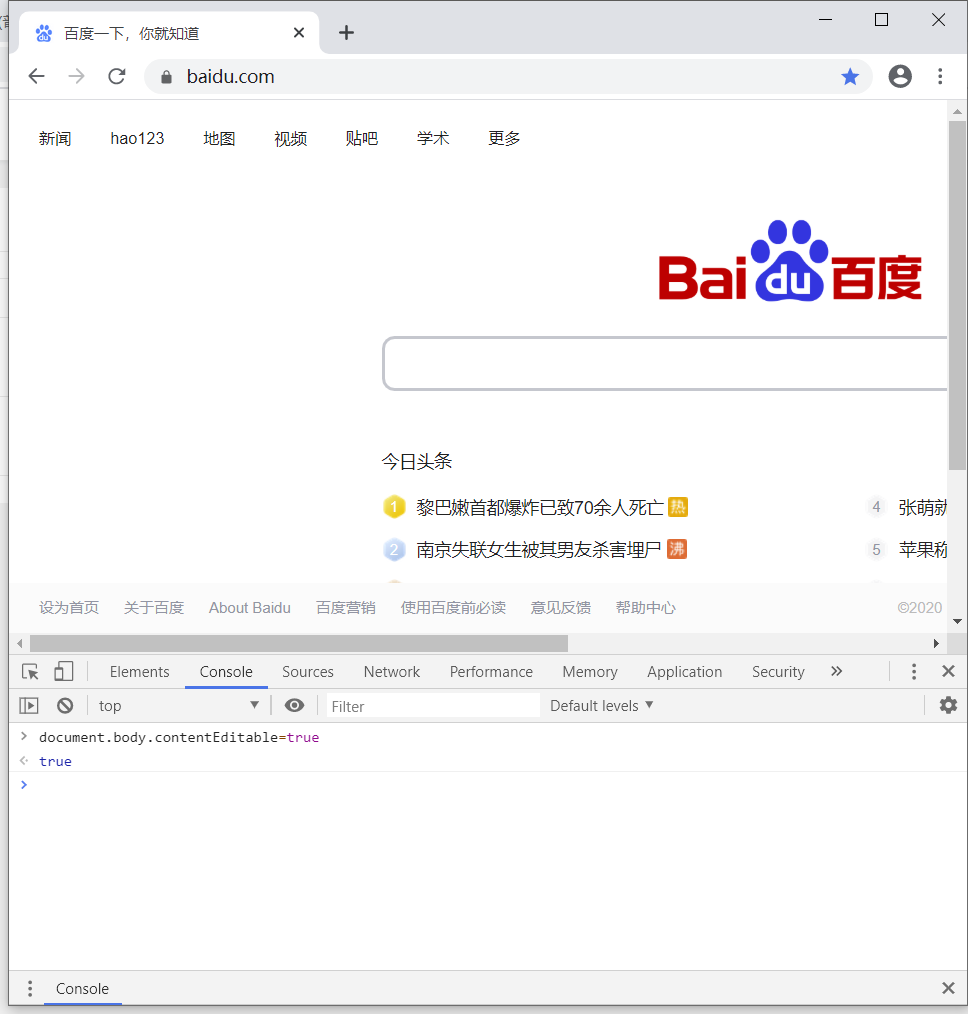This screenshot has width=968, height=1014.
Task: Open the Default levels dropdown
Action: point(600,705)
